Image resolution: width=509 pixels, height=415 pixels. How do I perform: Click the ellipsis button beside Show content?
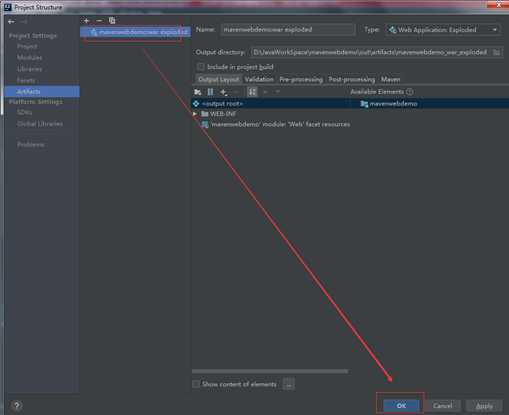pos(289,384)
